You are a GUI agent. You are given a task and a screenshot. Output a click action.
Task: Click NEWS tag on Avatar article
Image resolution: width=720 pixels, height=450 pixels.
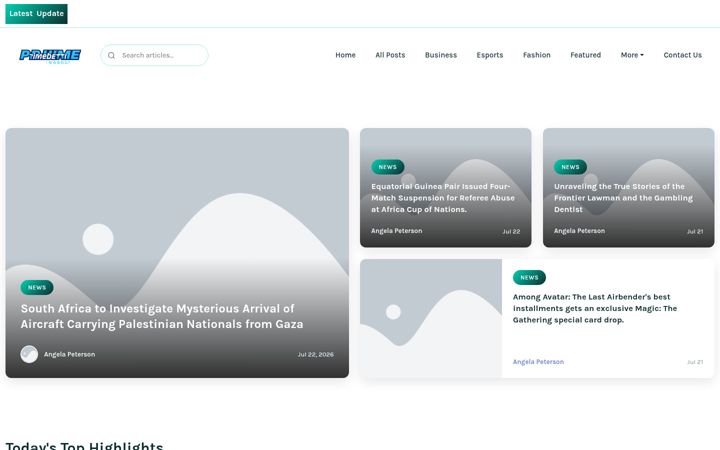click(529, 277)
